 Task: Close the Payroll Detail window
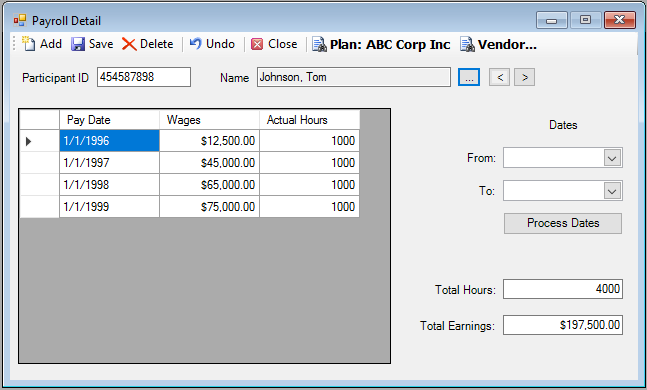pos(619,20)
